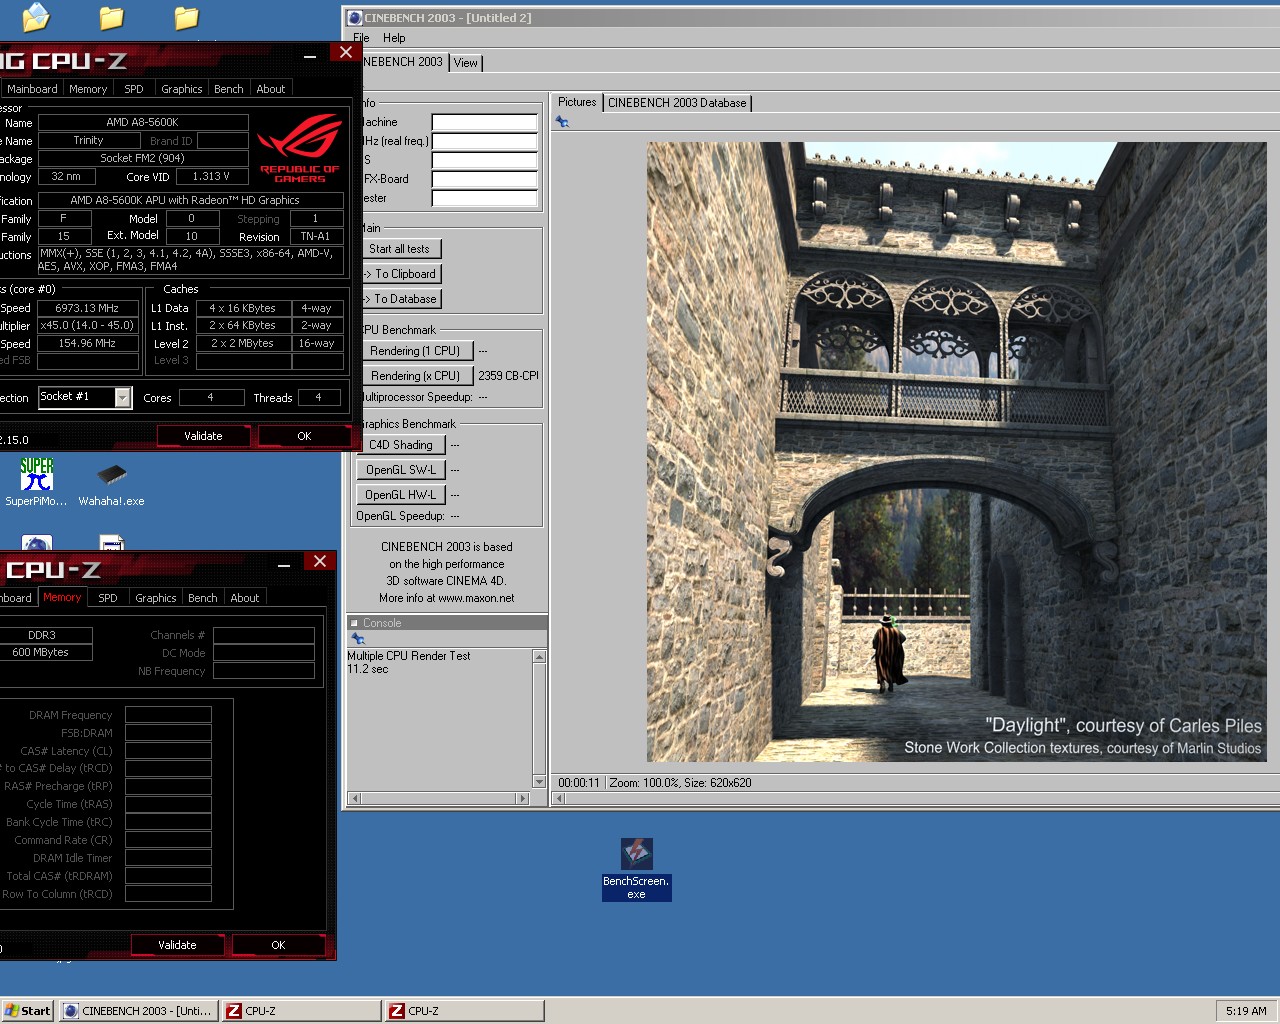
Task: Click the console horizontal scroll right arrow
Action: [x=522, y=798]
